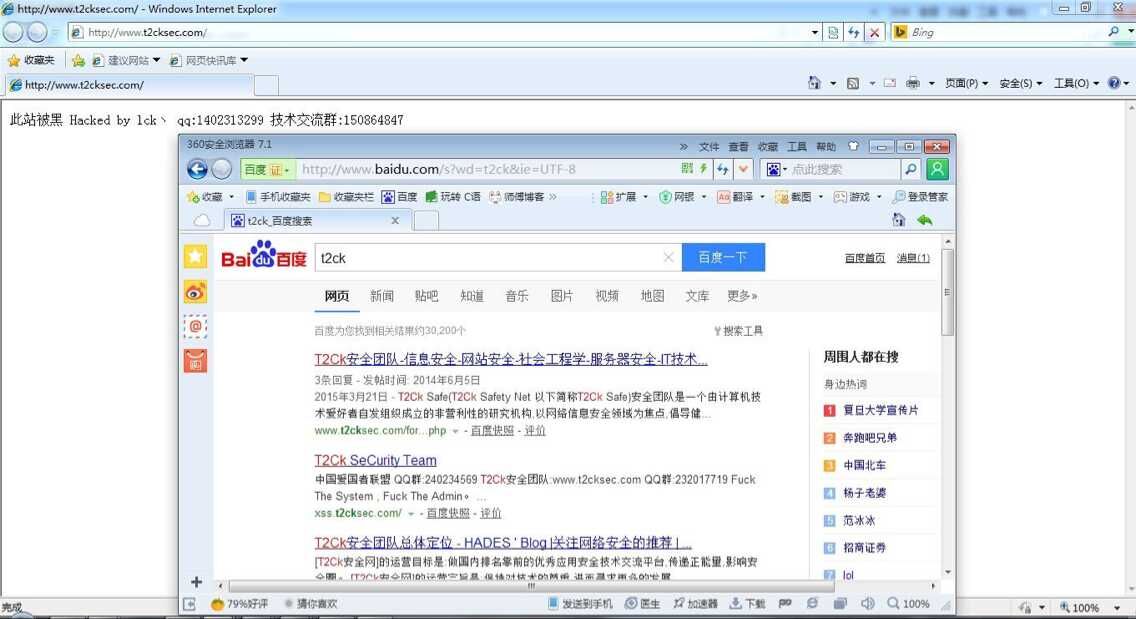Image resolution: width=1136 pixels, height=619 pixels.
Task: Click 医生 doctor item in status bar
Action: tap(643, 603)
